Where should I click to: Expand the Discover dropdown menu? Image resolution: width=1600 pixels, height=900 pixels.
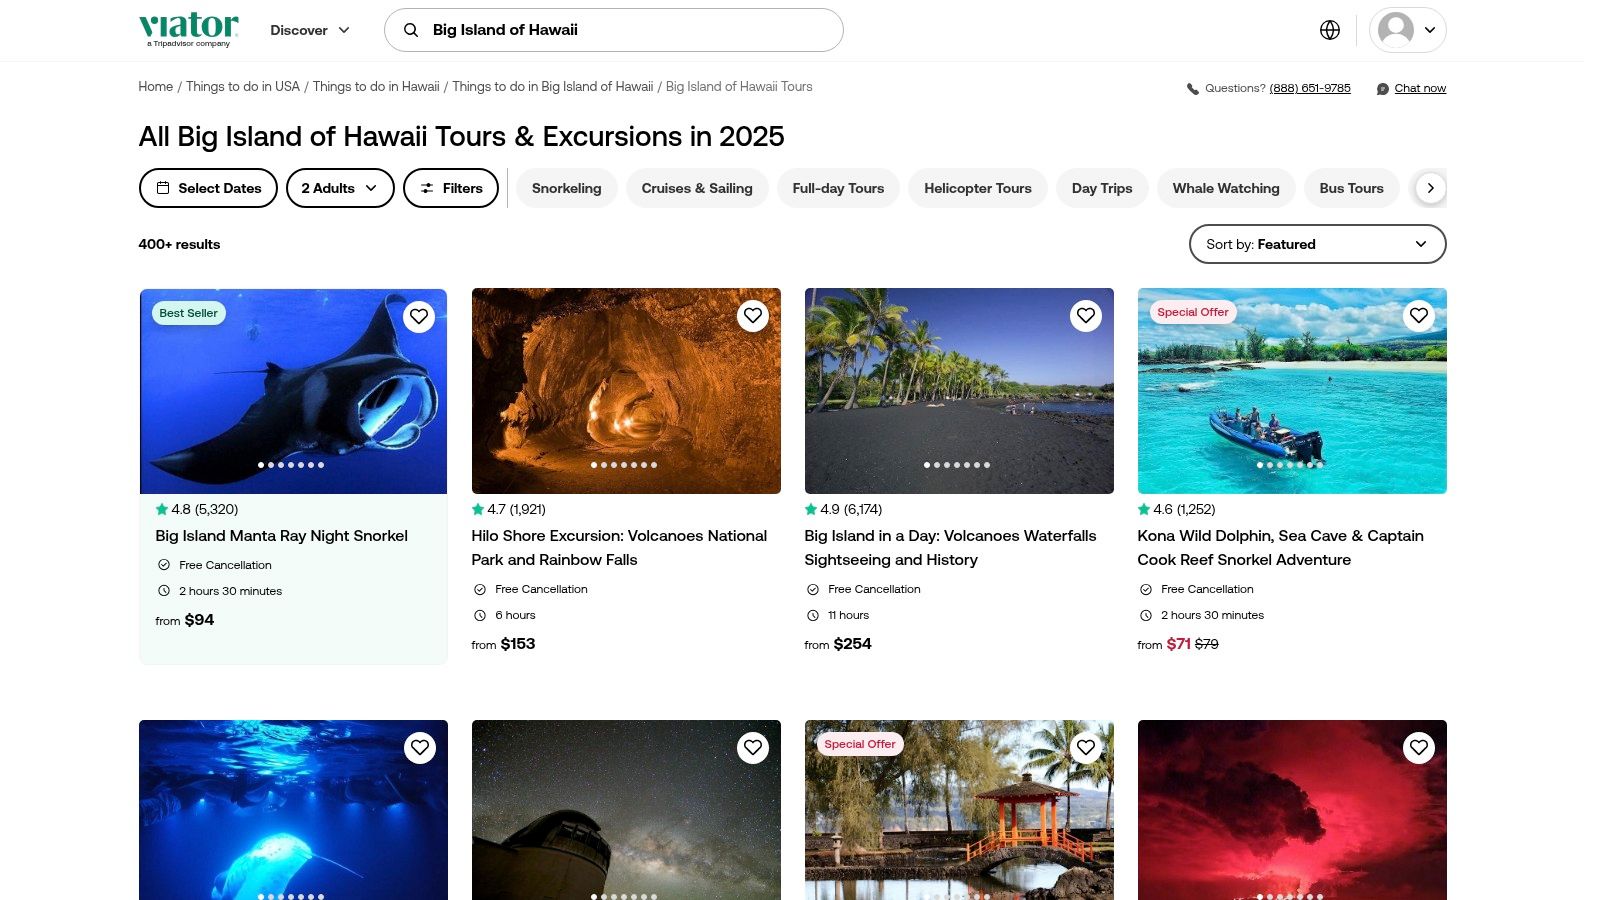(310, 30)
